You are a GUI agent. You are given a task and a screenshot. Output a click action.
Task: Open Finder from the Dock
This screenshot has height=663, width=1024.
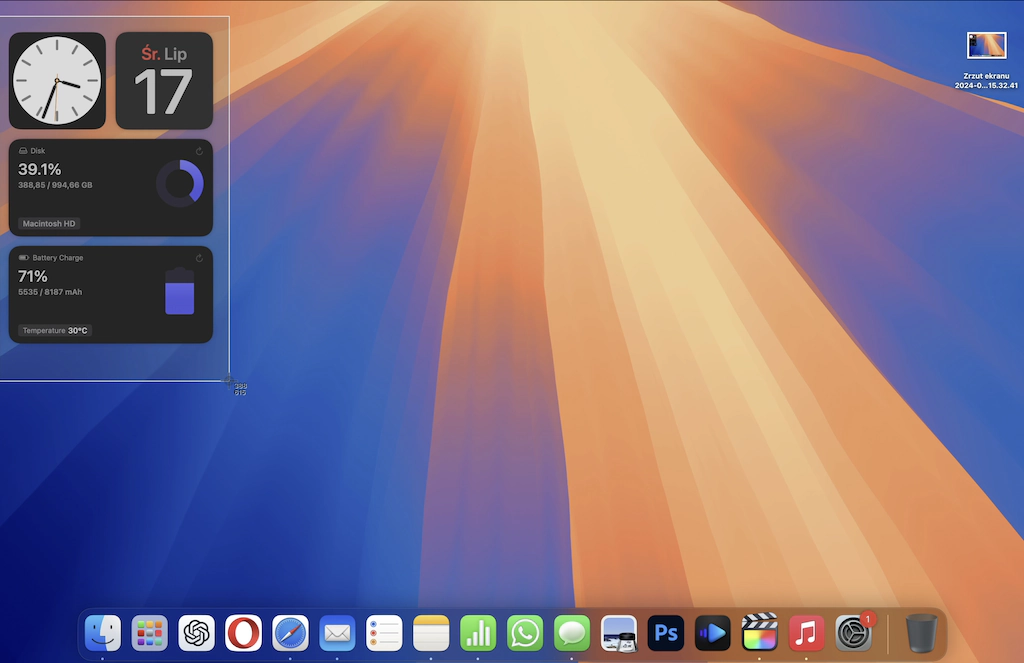(x=103, y=633)
